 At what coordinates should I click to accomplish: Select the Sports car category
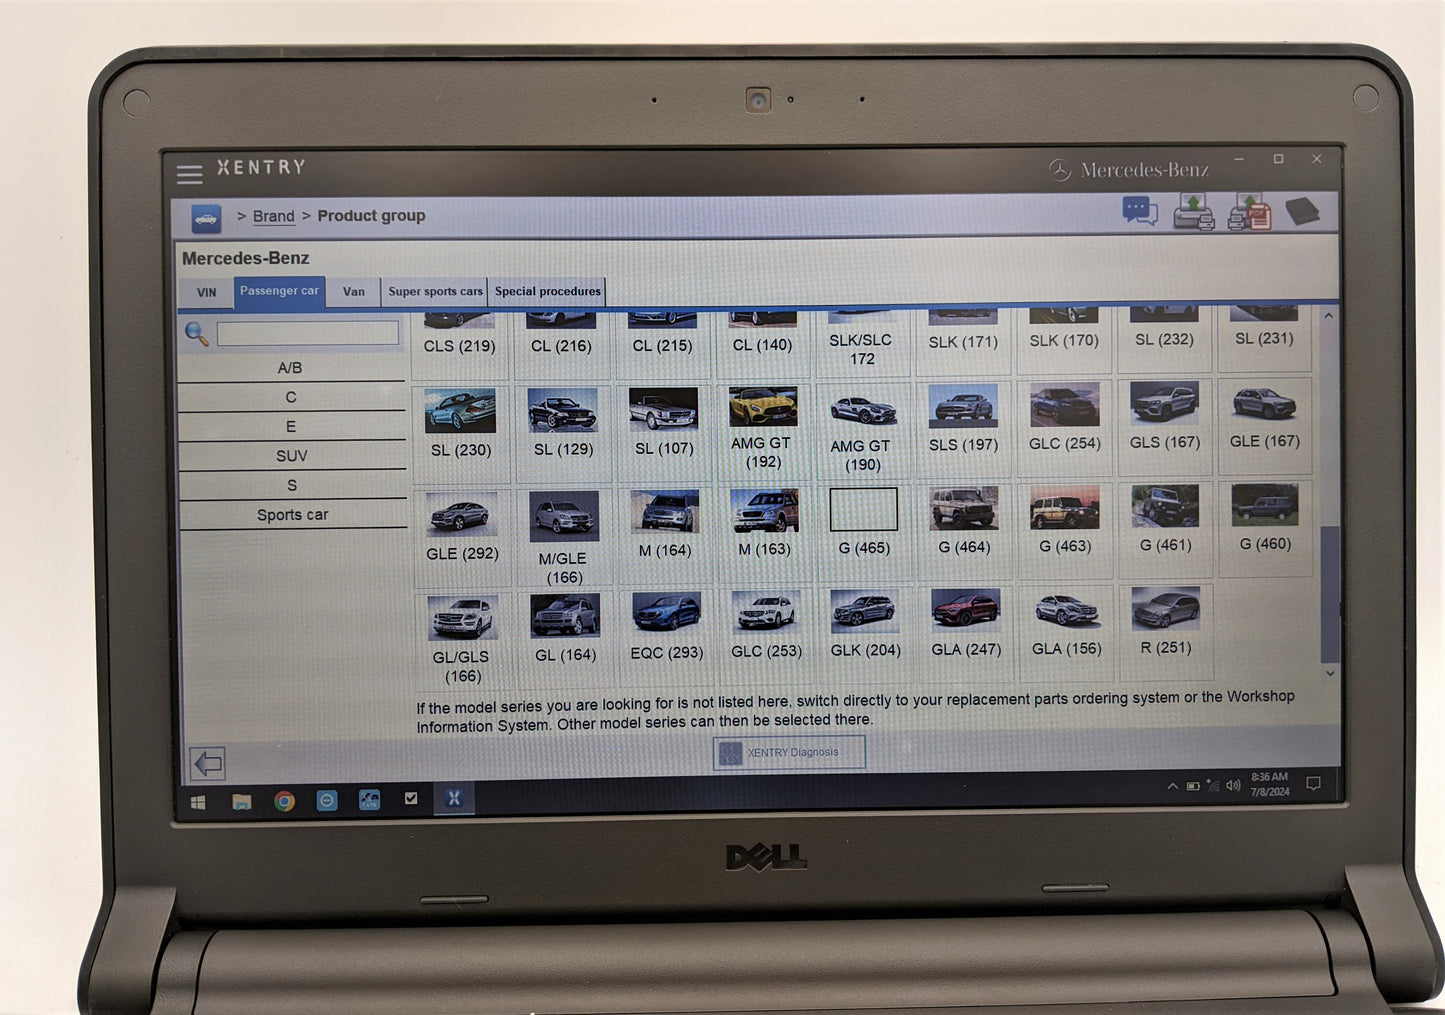(292, 515)
